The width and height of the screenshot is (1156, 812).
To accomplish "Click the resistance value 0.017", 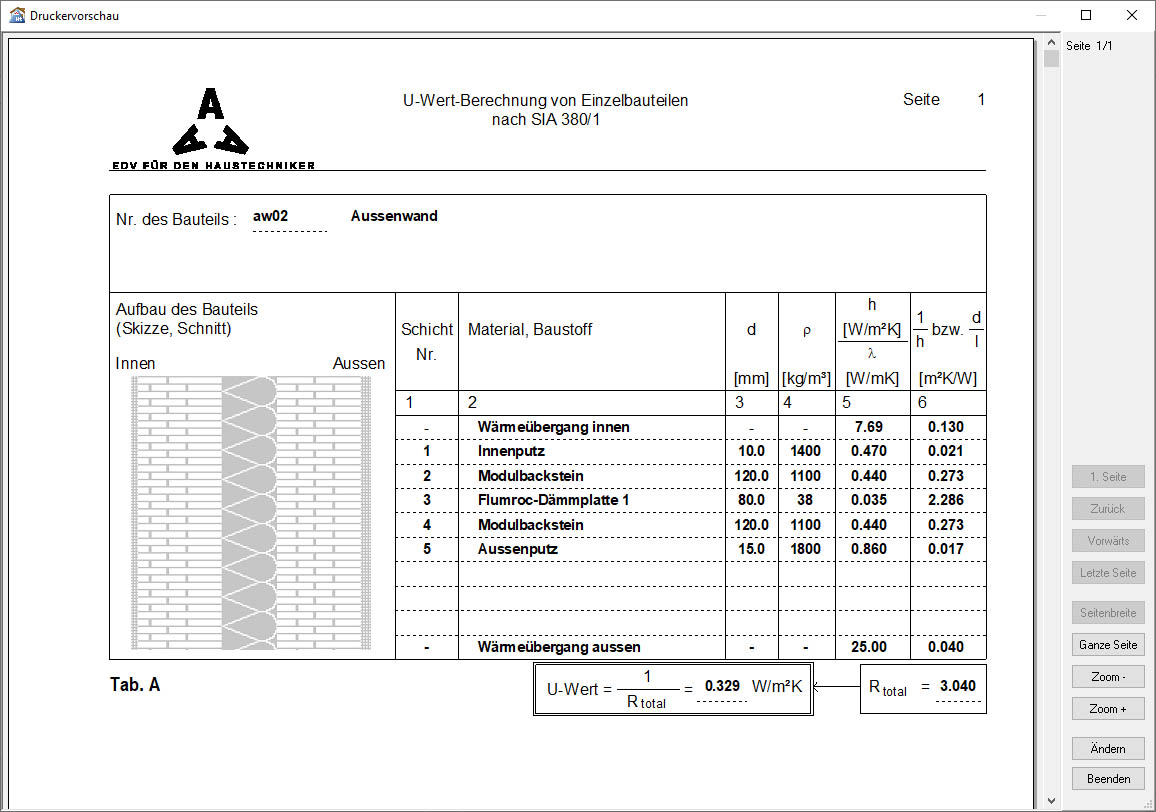I will (x=946, y=549).
